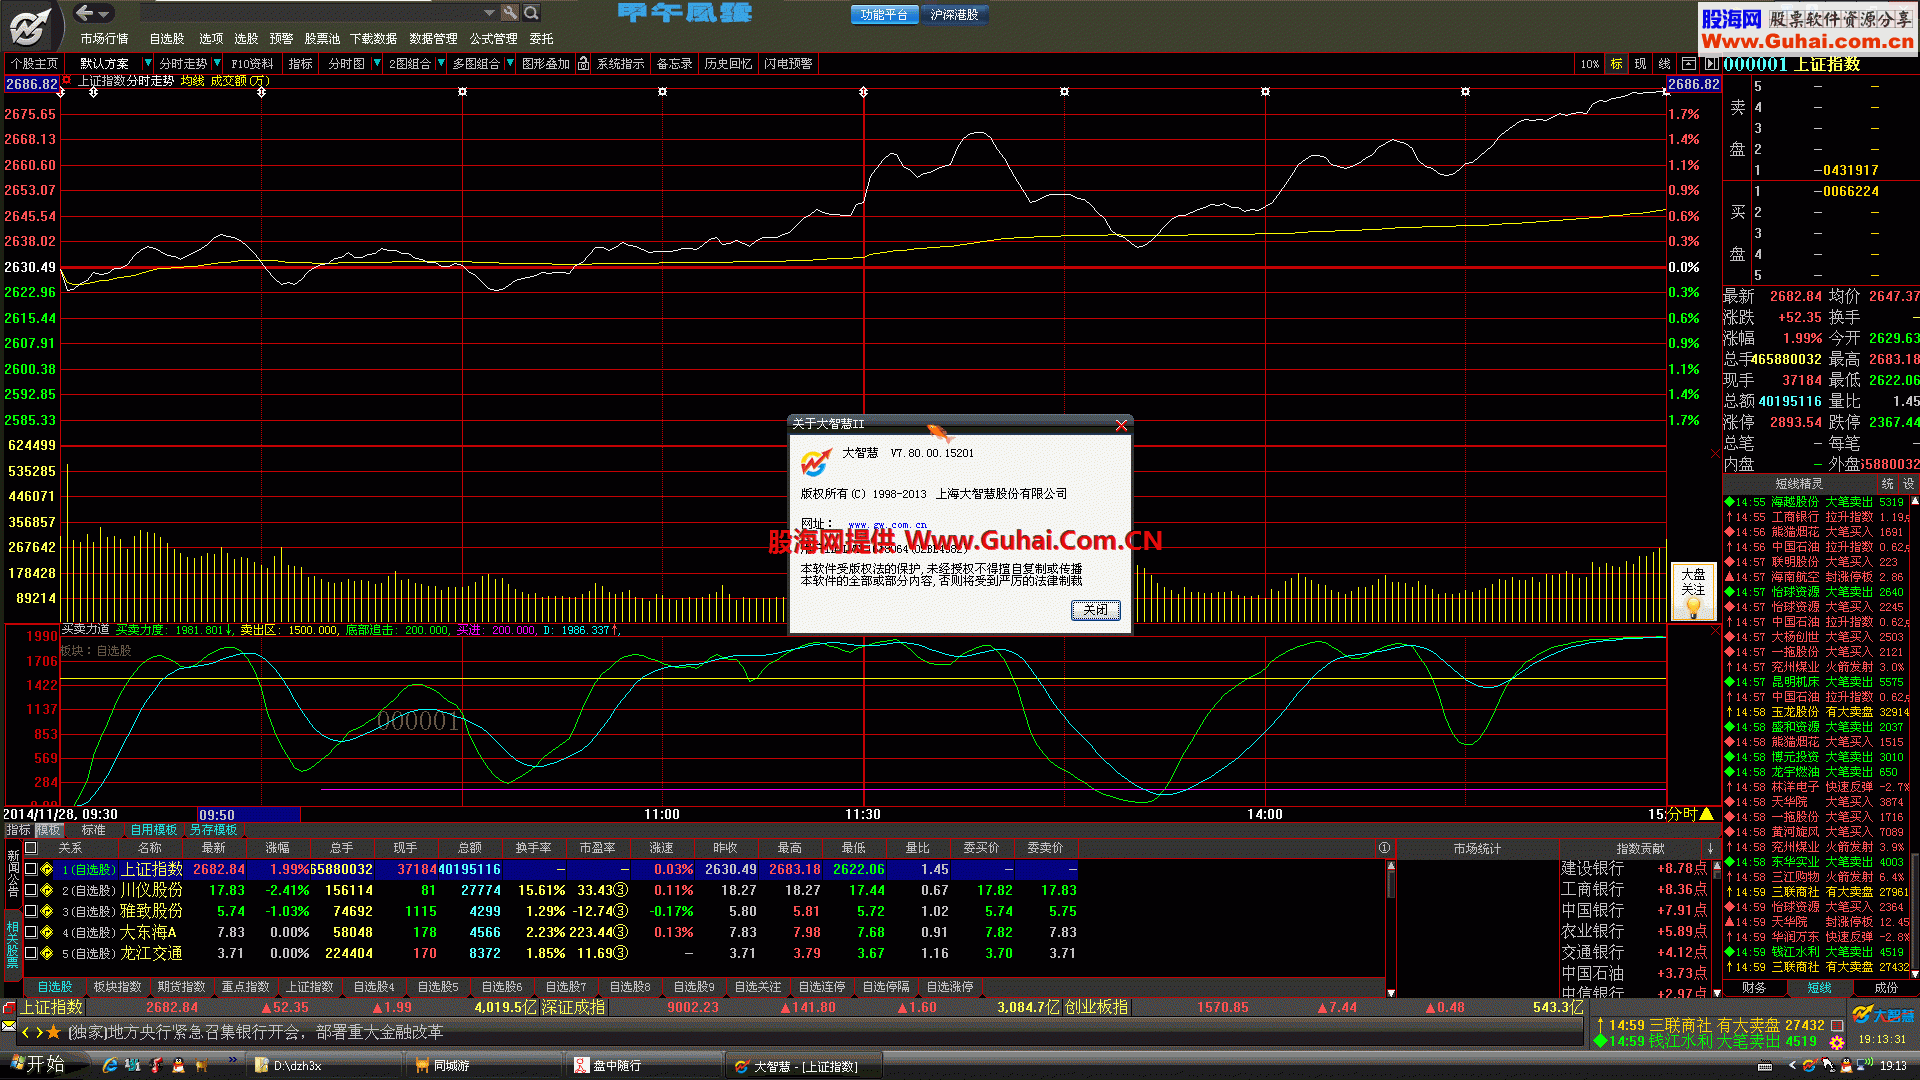The image size is (1920, 1080).
Task: Open the 公式管理 menu
Action: pos(494,39)
